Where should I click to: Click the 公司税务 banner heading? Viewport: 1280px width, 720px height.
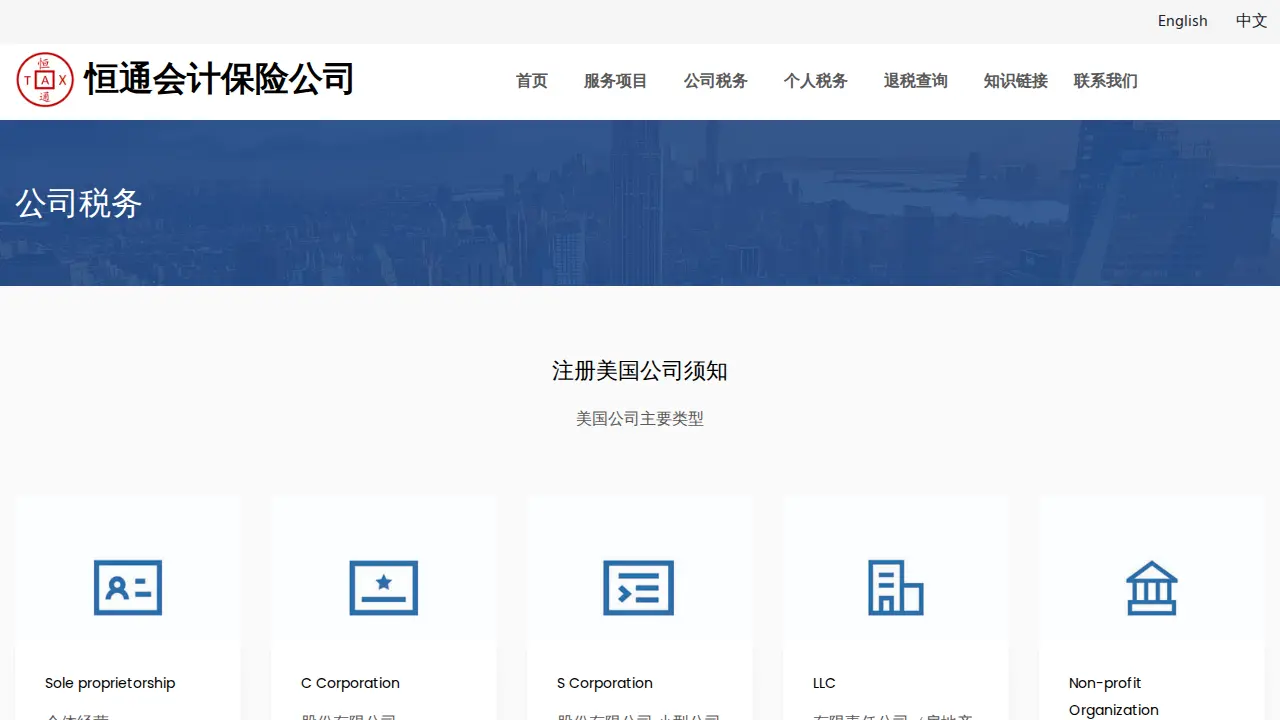pos(79,203)
